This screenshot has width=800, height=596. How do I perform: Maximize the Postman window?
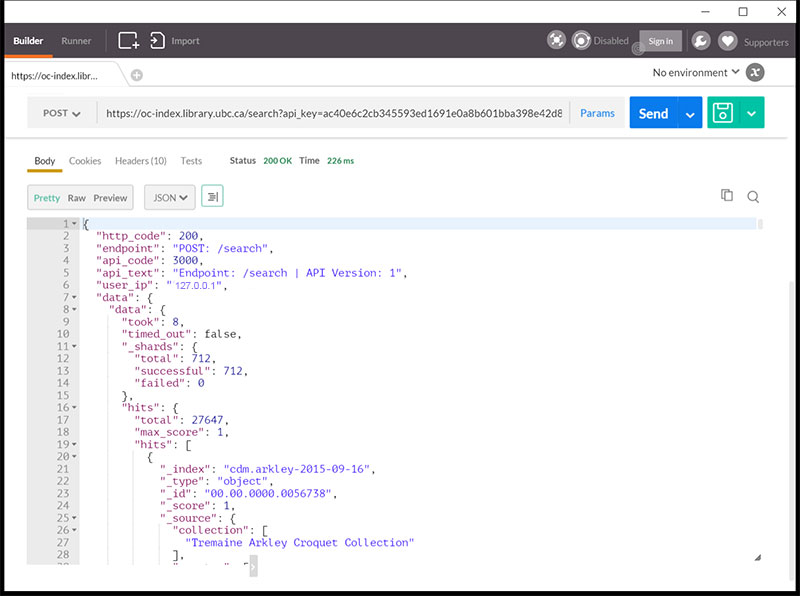pyautogui.click(x=743, y=11)
